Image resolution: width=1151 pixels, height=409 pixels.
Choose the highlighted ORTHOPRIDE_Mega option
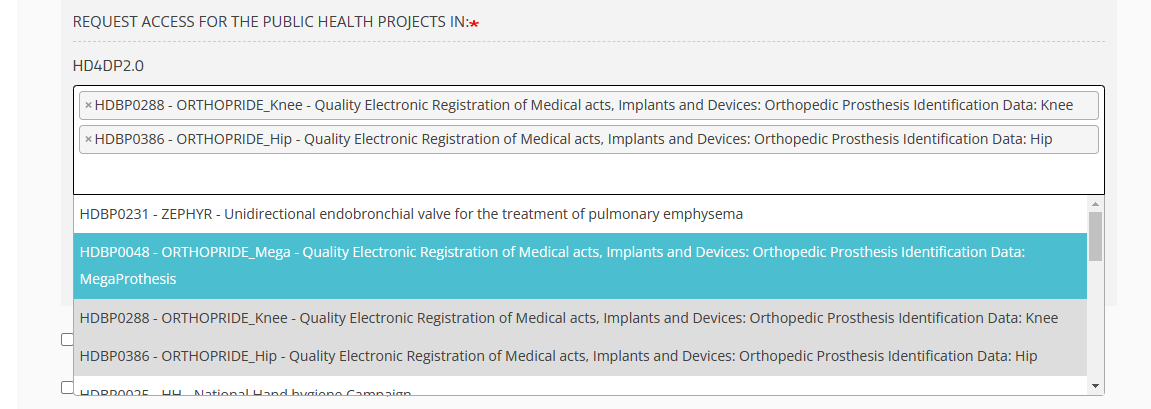point(552,253)
